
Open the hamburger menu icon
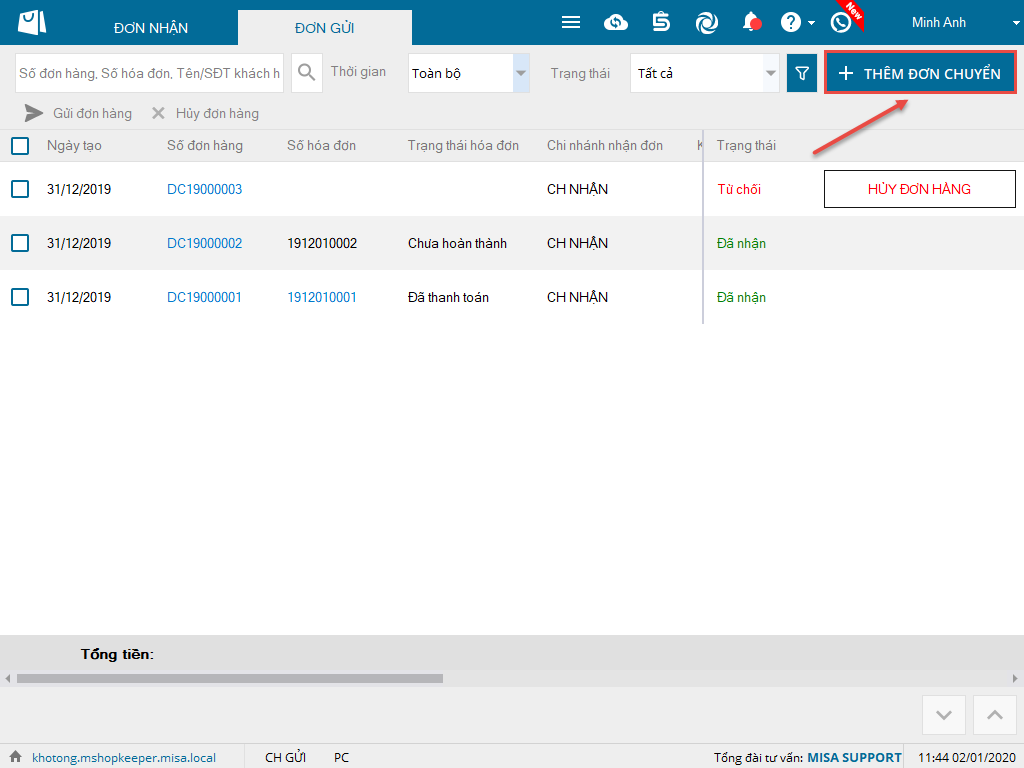571,22
